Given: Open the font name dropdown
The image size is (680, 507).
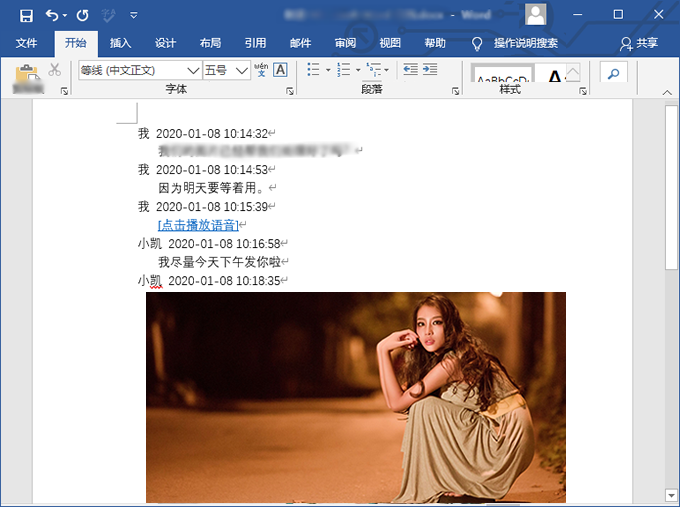Looking at the screenshot, I should (x=194, y=70).
